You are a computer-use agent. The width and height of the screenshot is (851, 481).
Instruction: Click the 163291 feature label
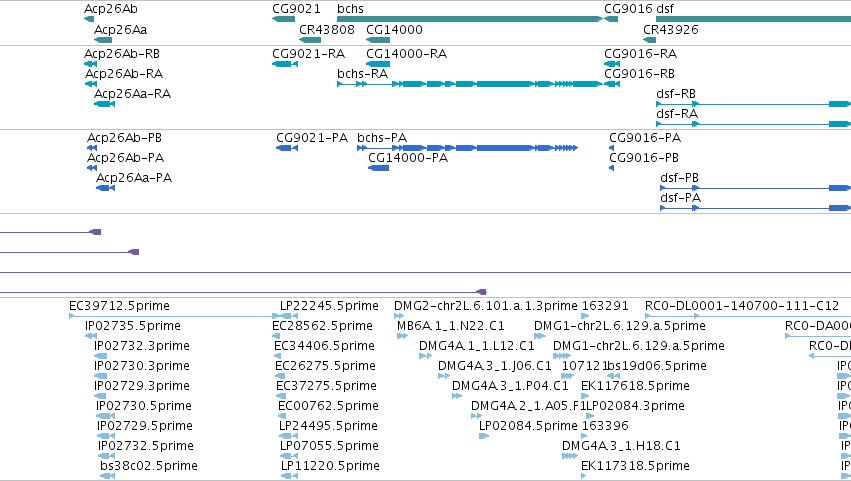click(x=605, y=306)
